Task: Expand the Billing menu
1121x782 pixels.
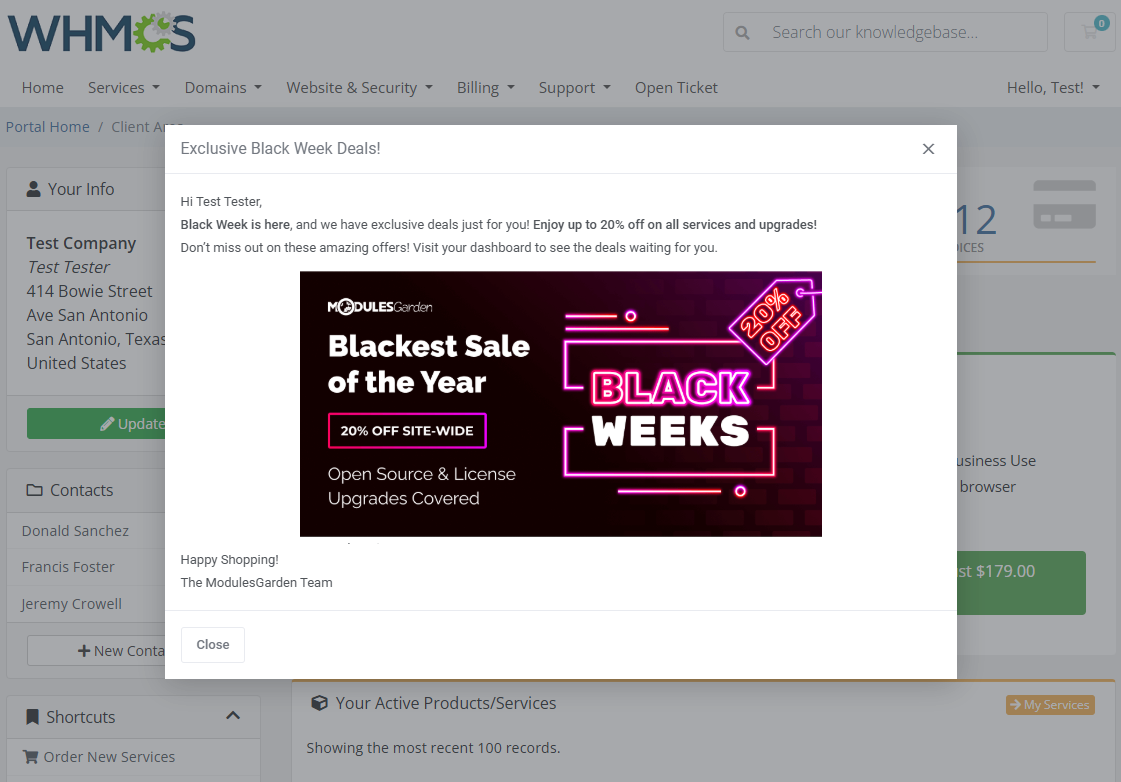Action: (x=486, y=88)
